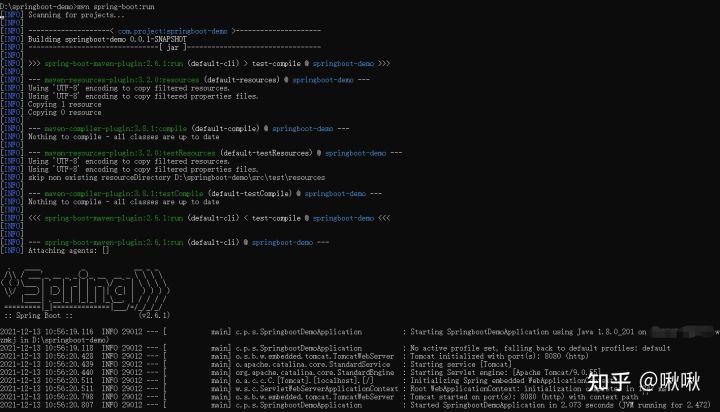Click "maven-compiler-plugin:3.8.1:compile" plugin text

tap(116, 129)
